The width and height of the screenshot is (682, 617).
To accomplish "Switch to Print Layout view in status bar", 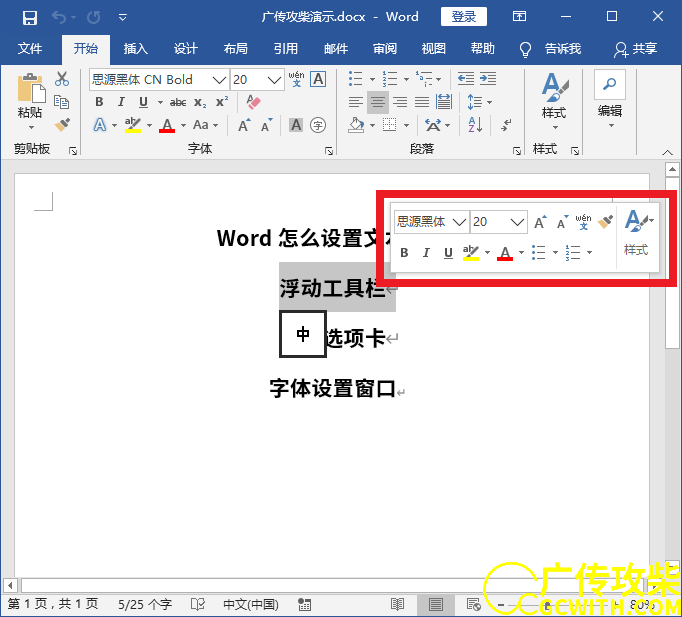I will tap(435, 604).
